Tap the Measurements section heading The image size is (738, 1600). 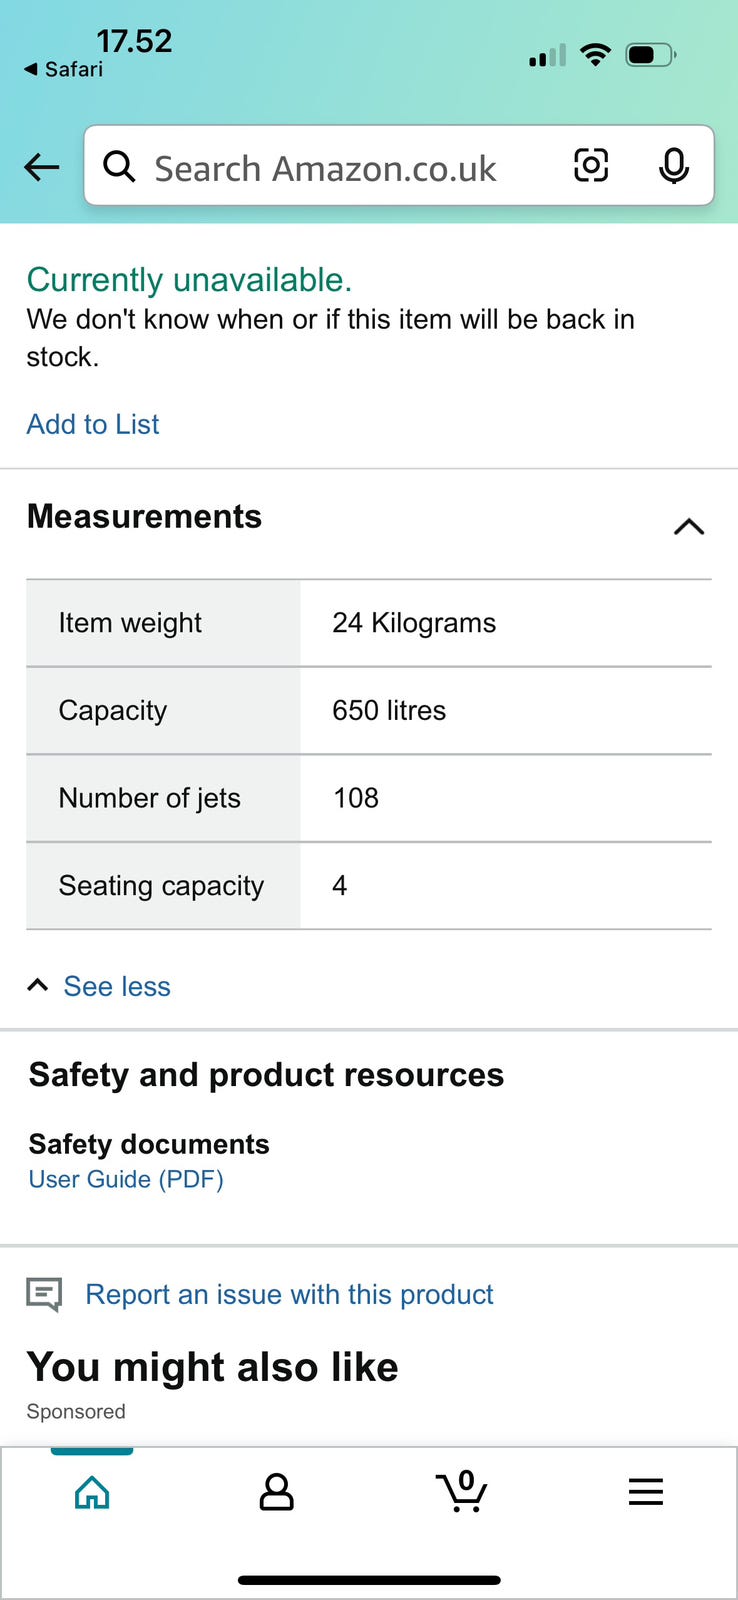point(145,516)
